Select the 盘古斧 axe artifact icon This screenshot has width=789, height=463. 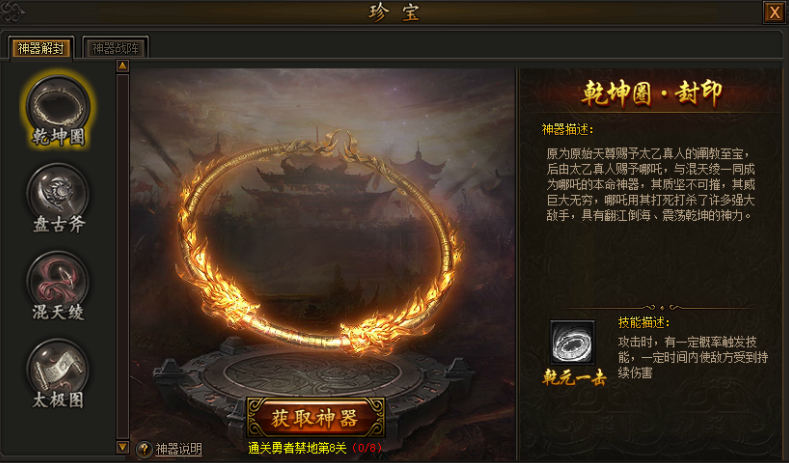pyautogui.click(x=58, y=193)
